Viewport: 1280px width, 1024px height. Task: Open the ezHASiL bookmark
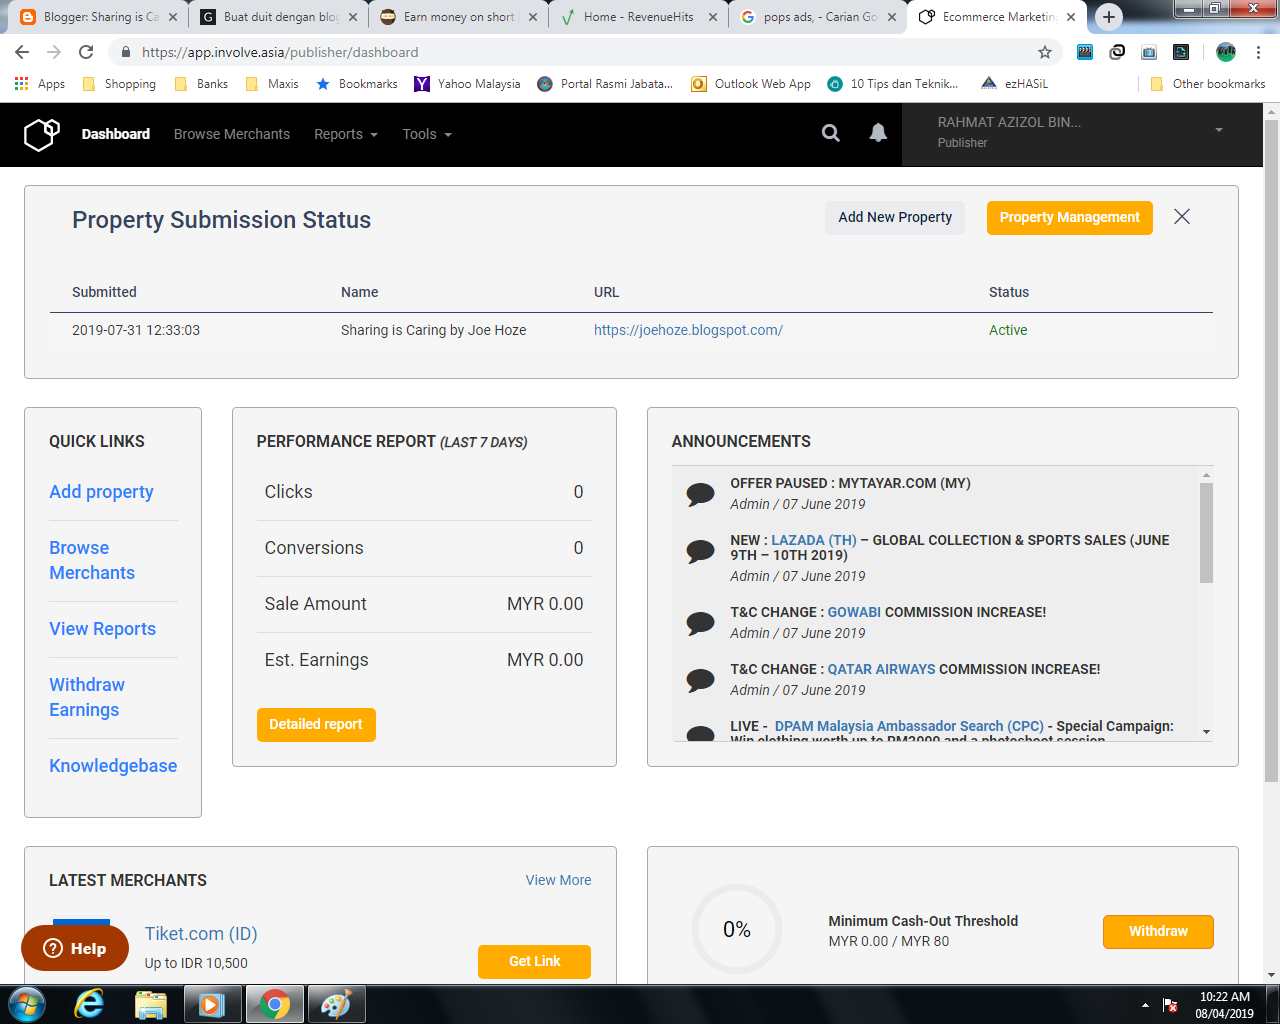(1014, 84)
